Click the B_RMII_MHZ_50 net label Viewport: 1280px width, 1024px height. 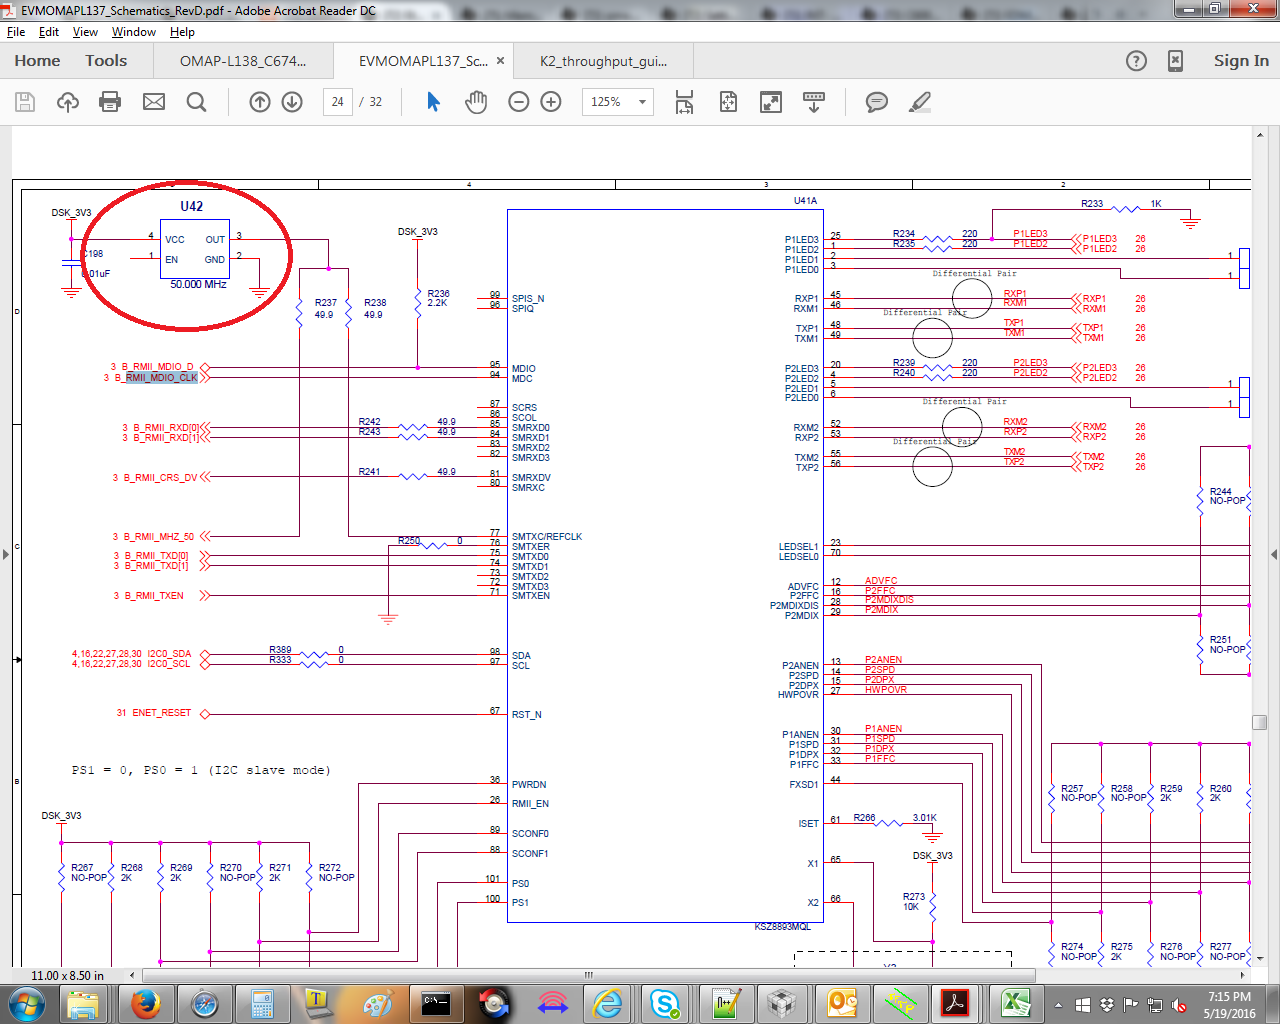(x=158, y=537)
